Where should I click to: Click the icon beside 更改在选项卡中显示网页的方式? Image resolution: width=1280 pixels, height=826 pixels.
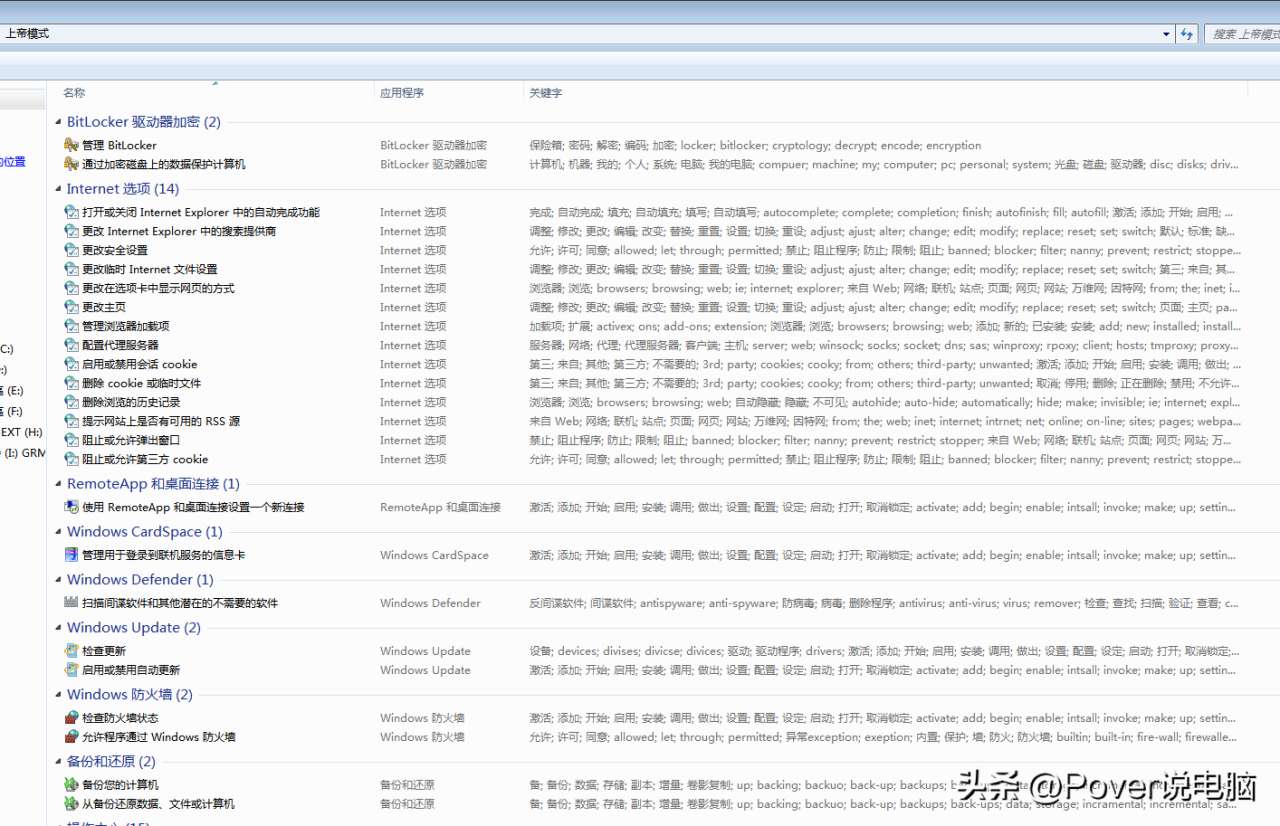coord(71,288)
